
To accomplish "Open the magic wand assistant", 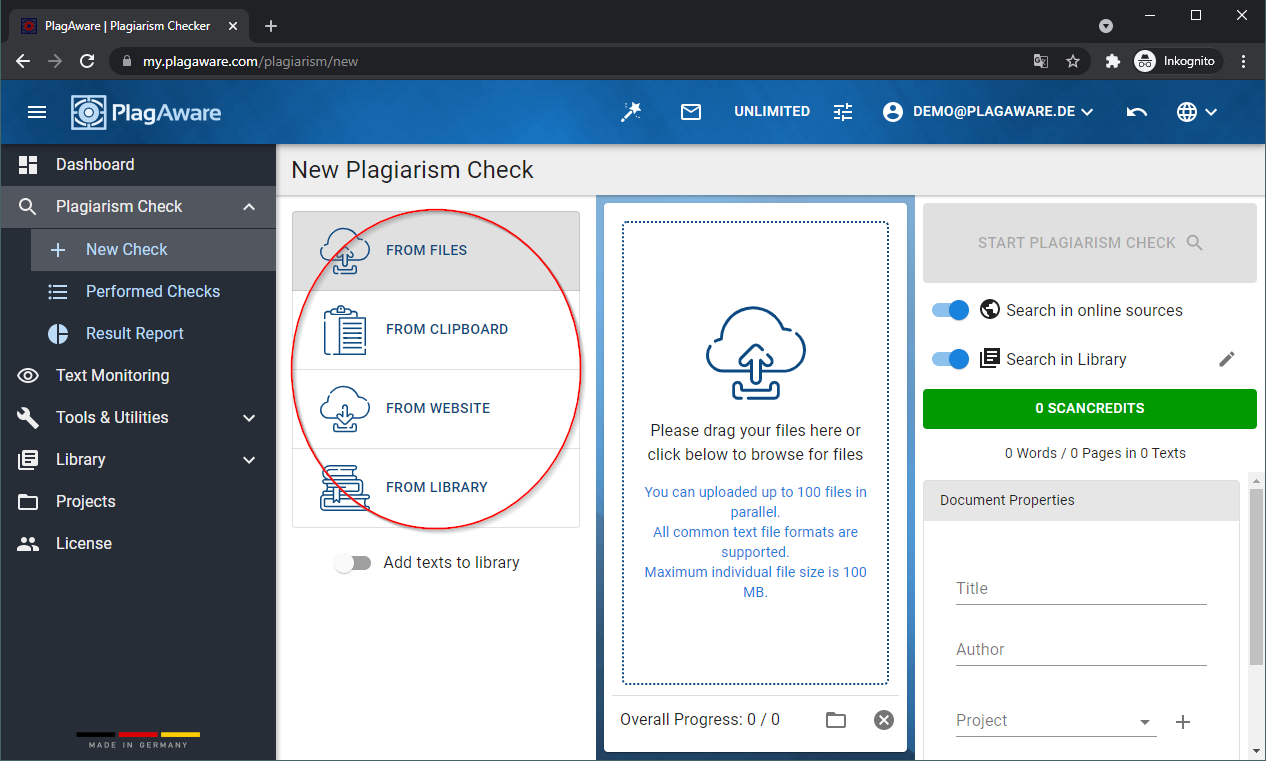I will (631, 112).
